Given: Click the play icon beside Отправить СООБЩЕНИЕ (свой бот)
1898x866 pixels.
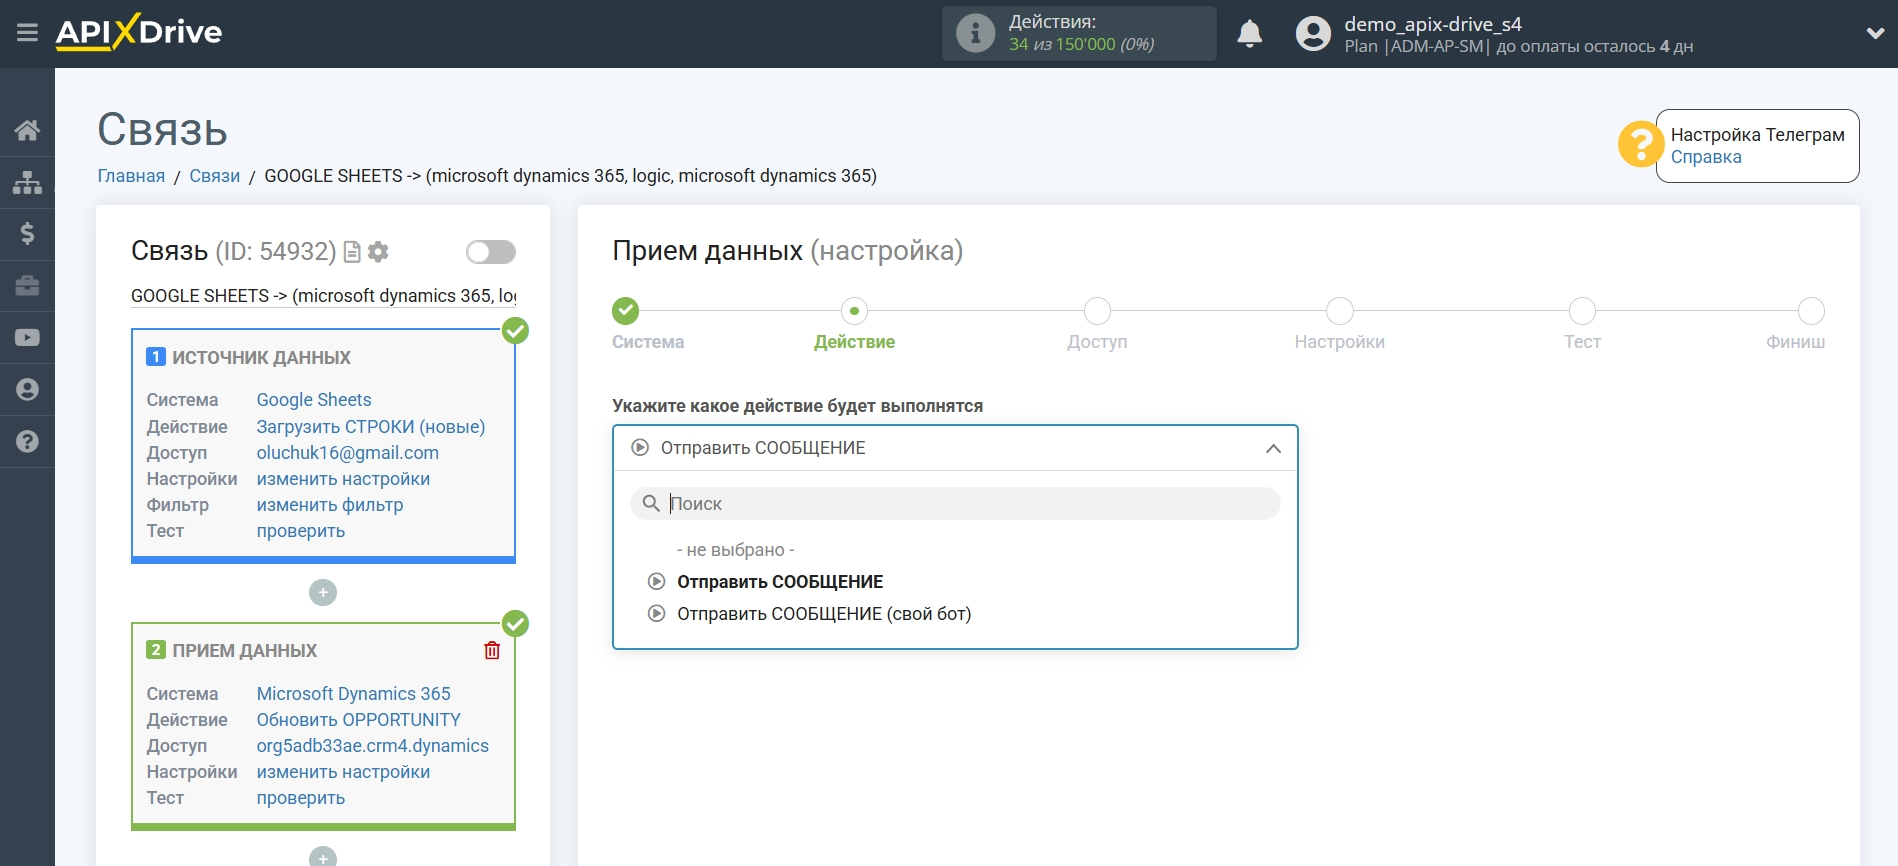Looking at the screenshot, I should [656, 614].
